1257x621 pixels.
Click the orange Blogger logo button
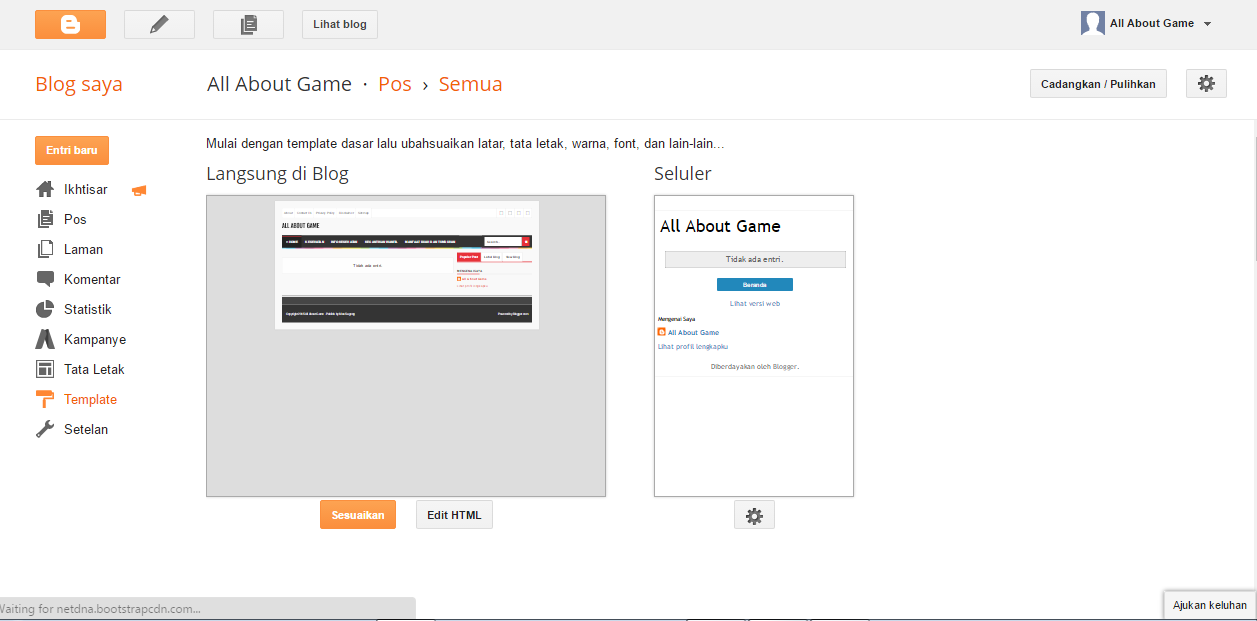coord(70,24)
